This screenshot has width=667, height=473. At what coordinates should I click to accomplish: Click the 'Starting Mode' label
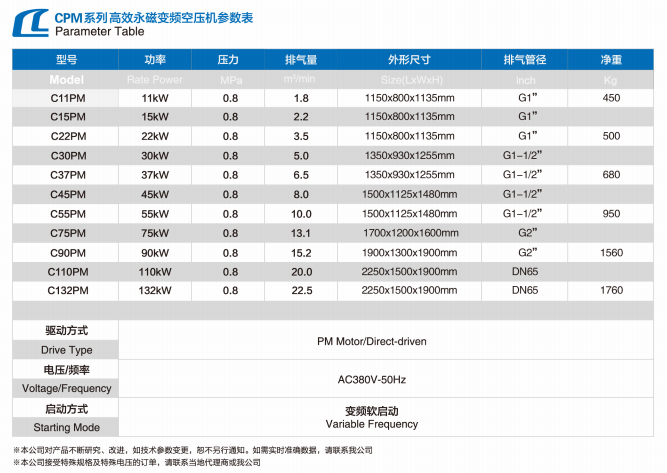tap(67, 427)
